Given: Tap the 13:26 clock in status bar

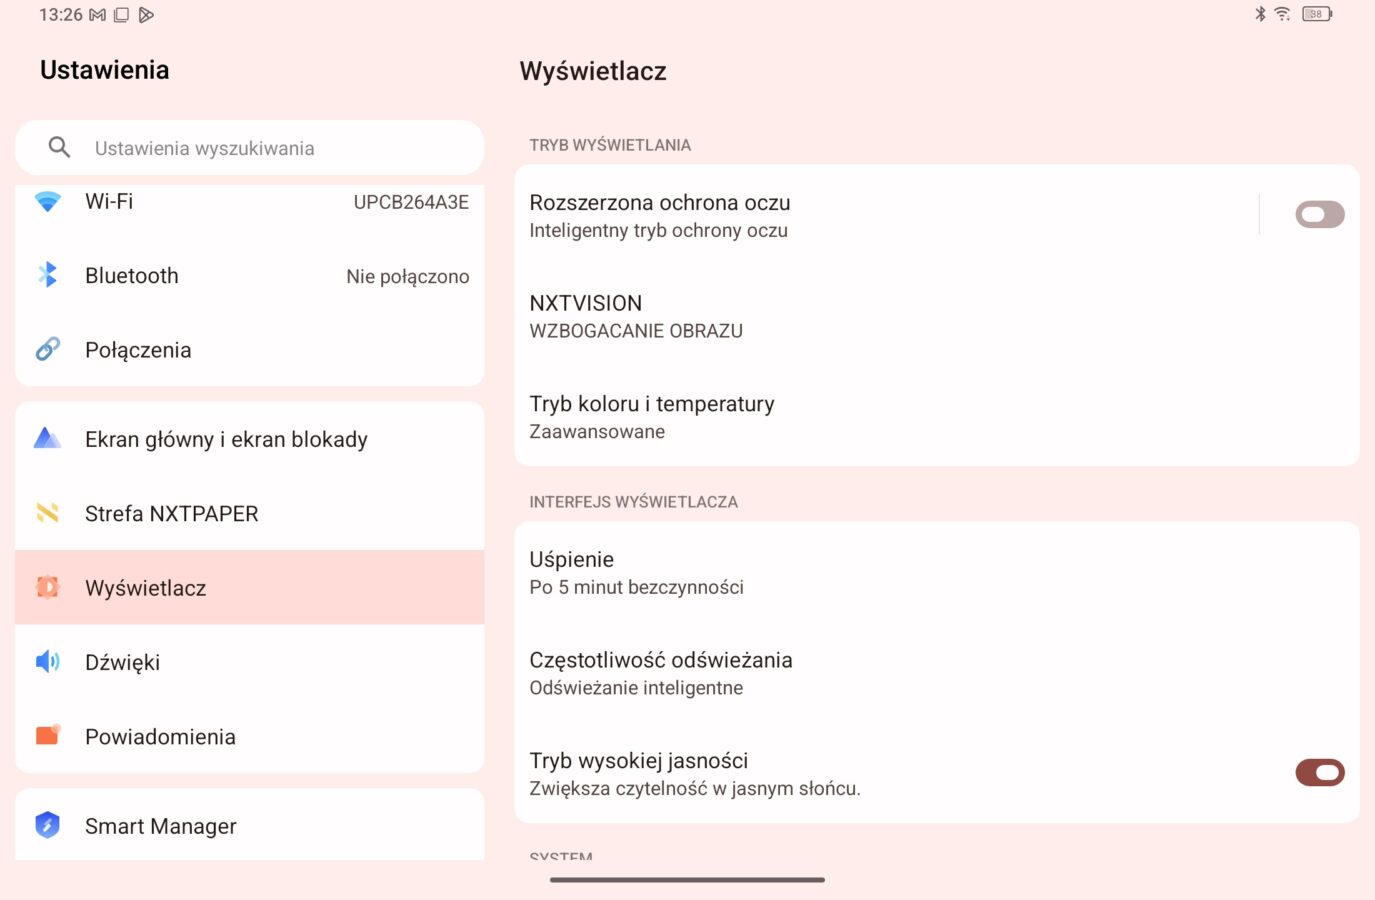Looking at the screenshot, I should (61, 15).
